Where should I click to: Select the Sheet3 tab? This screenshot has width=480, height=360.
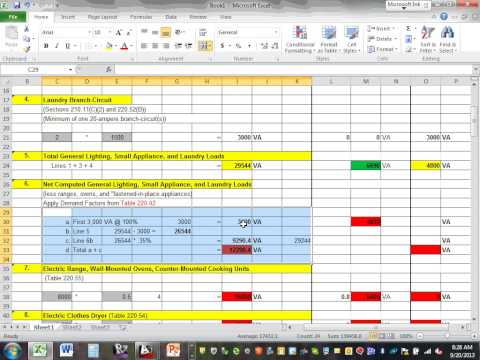pyautogui.click(x=100, y=328)
